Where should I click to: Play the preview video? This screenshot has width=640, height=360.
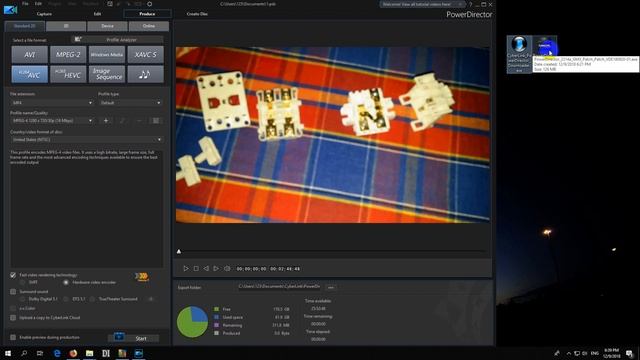pos(186,269)
